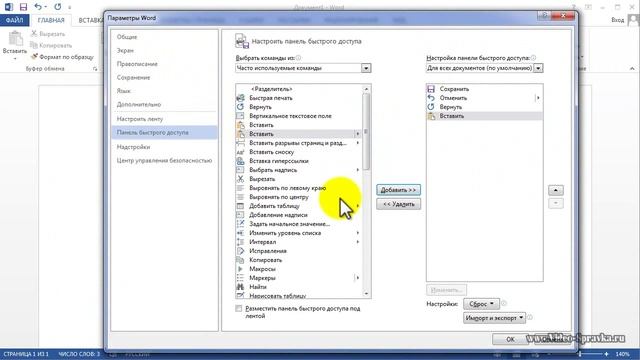Select Вернуть in quick access list
640x360 pixels.
(484, 107)
